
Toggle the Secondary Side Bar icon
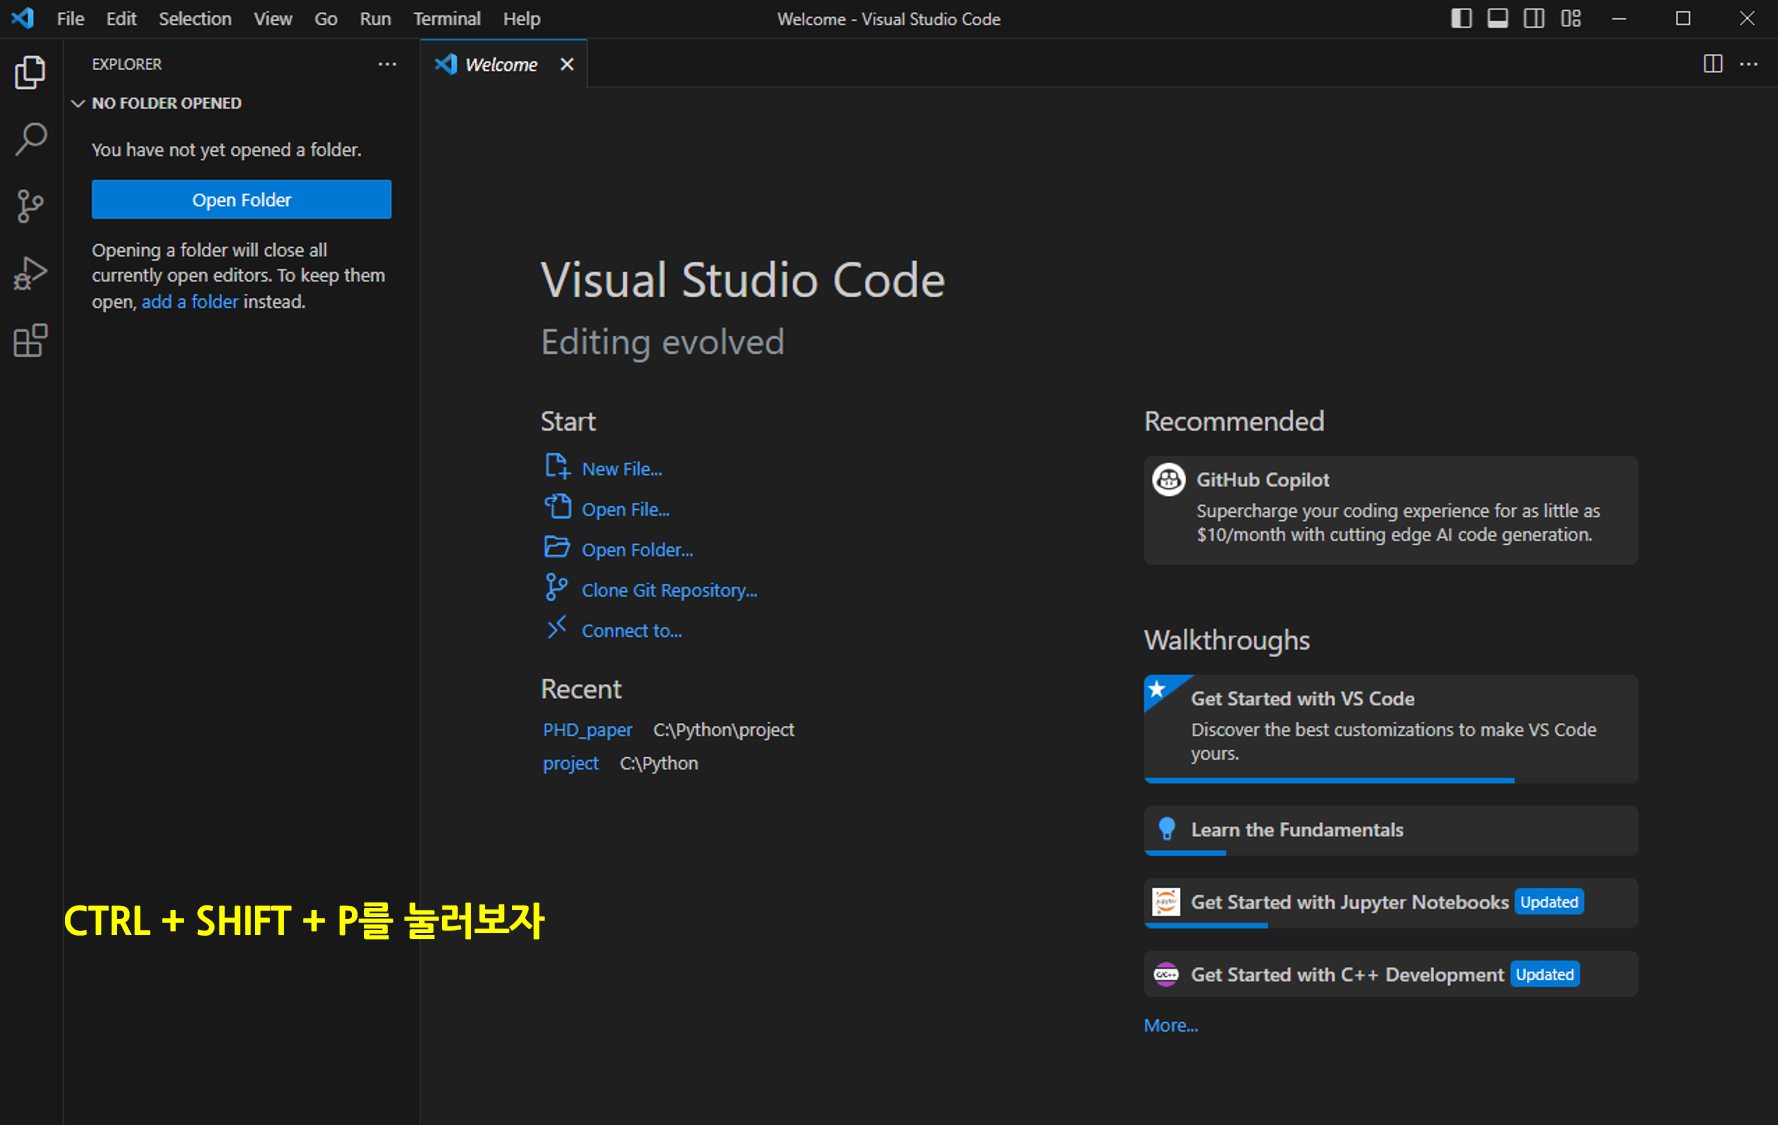point(1534,18)
